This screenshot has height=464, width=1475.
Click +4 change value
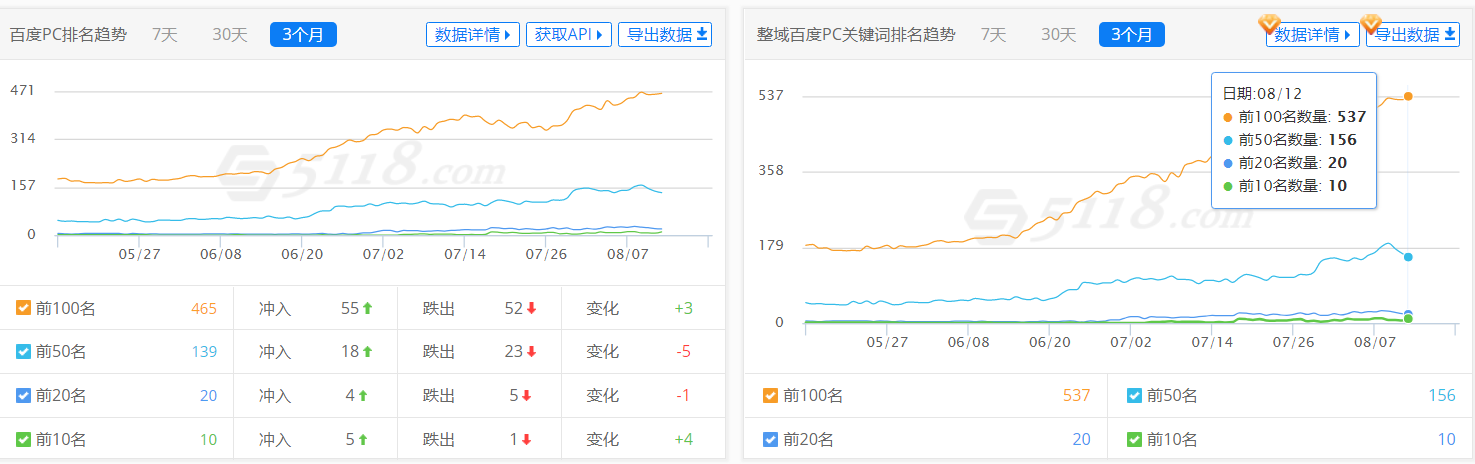point(683,439)
